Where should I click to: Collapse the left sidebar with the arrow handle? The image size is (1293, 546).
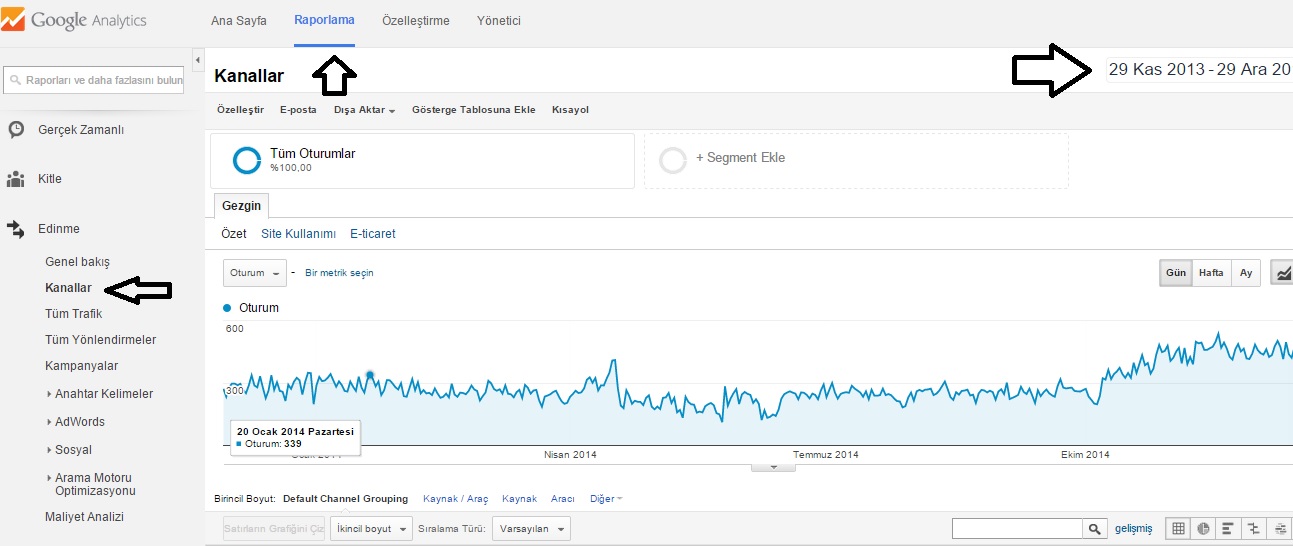pyautogui.click(x=197, y=62)
